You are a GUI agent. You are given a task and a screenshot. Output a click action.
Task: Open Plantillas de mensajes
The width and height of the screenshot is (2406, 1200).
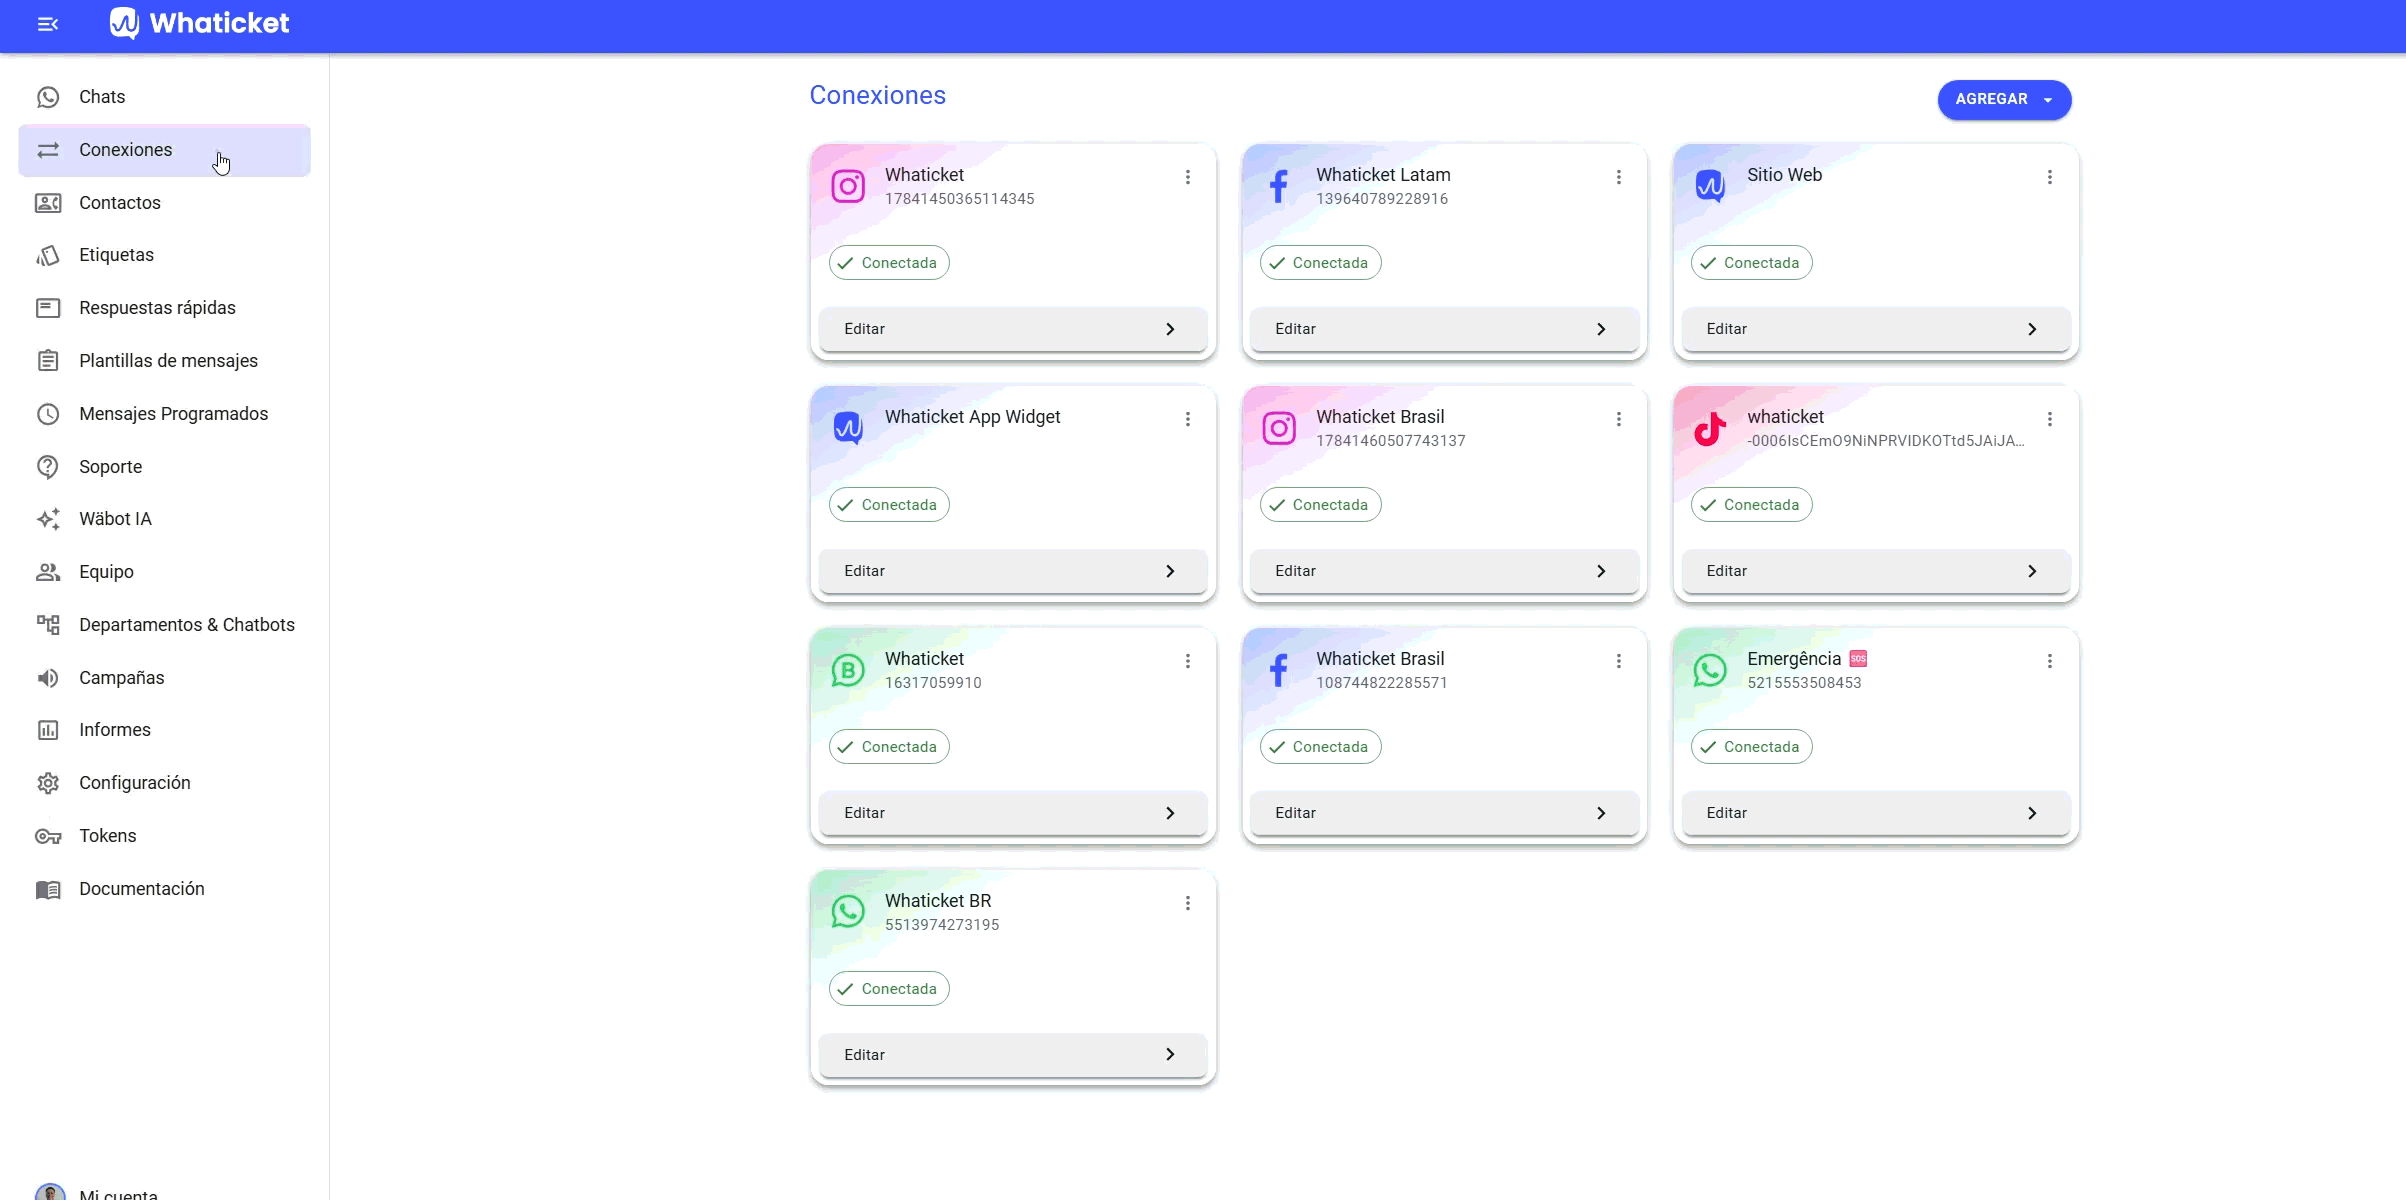tap(164, 361)
